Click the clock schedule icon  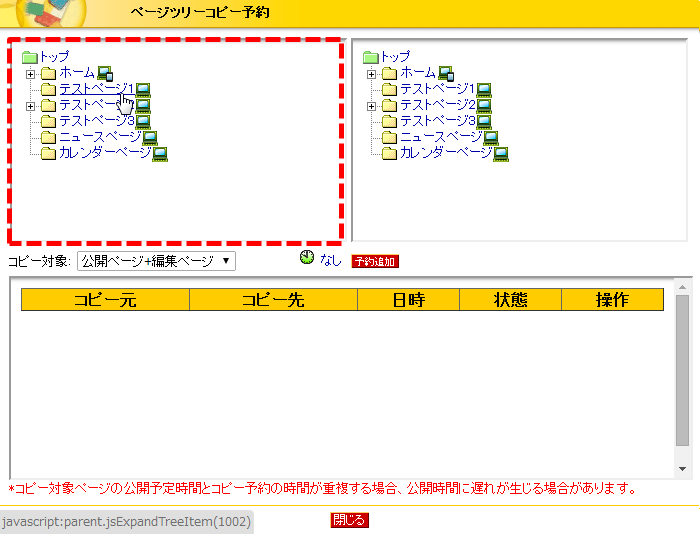307,257
